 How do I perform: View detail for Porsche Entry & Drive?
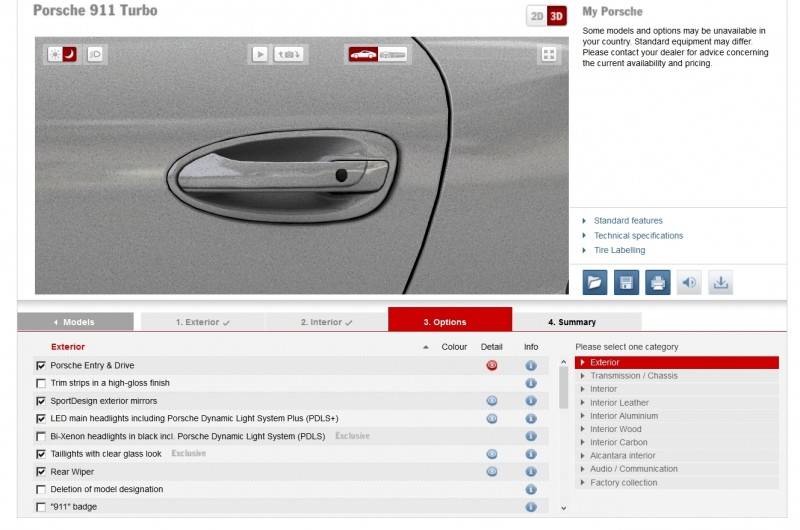(x=492, y=365)
